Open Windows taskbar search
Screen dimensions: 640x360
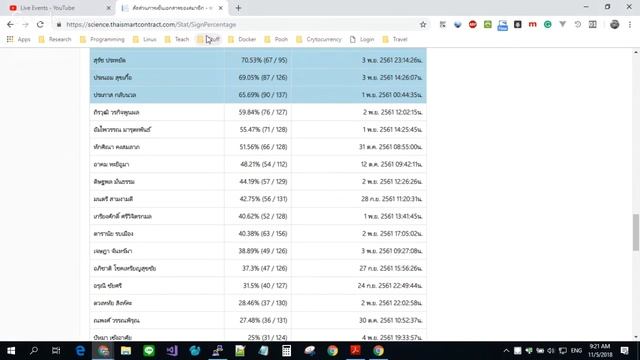pos(34,351)
